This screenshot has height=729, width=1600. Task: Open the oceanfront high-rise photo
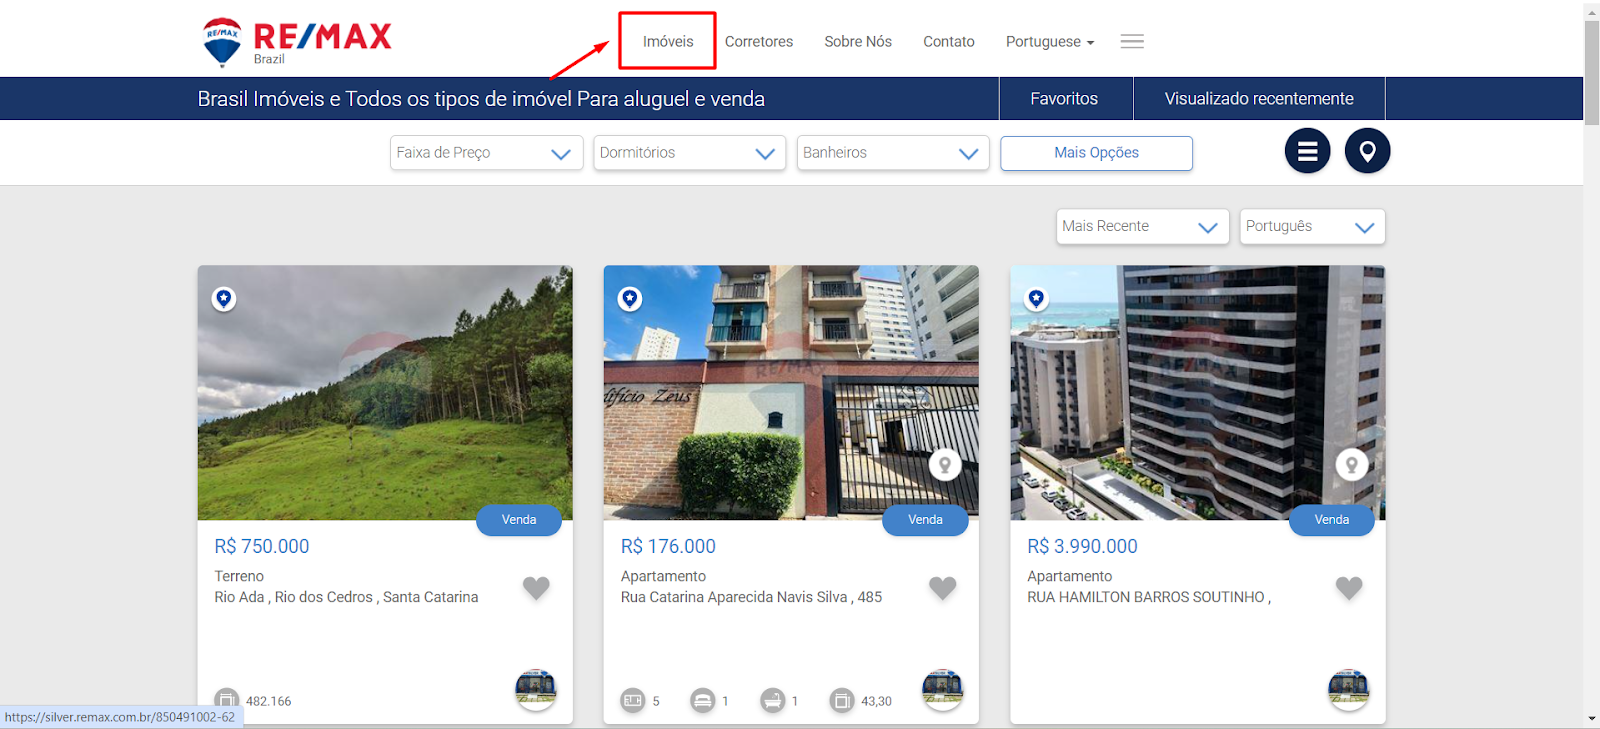(x=1198, y=392)
